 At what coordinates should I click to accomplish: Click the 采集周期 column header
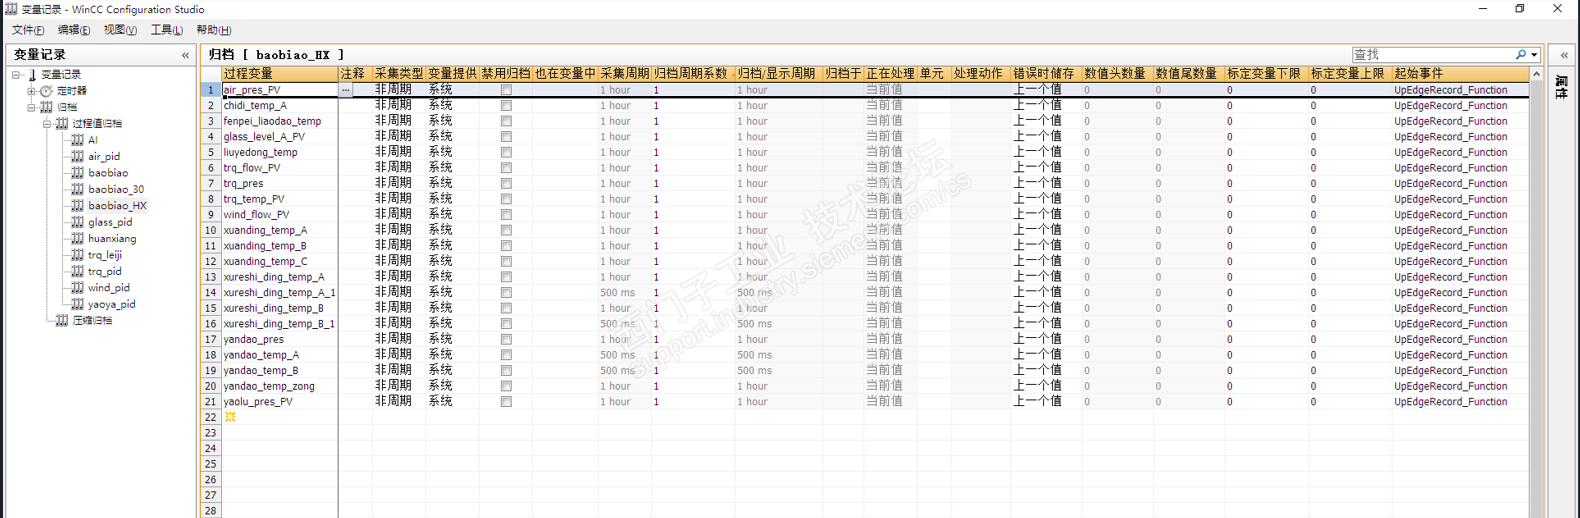coord(625,74)
